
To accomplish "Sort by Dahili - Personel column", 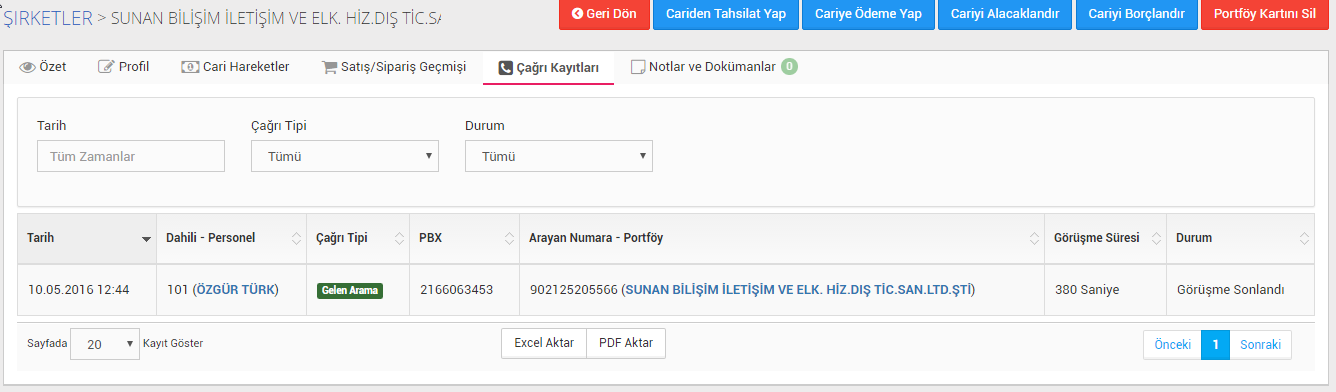I will click(232, 238).
